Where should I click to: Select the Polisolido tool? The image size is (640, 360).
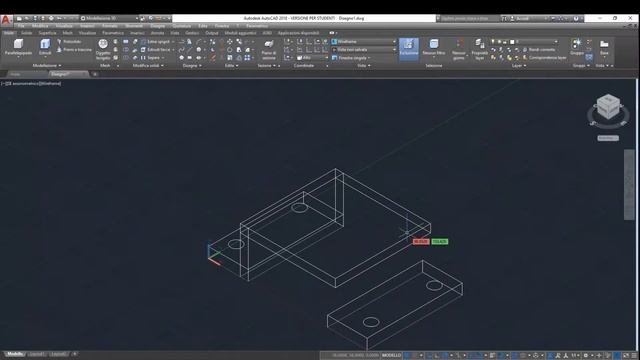(x=69, y=42)
